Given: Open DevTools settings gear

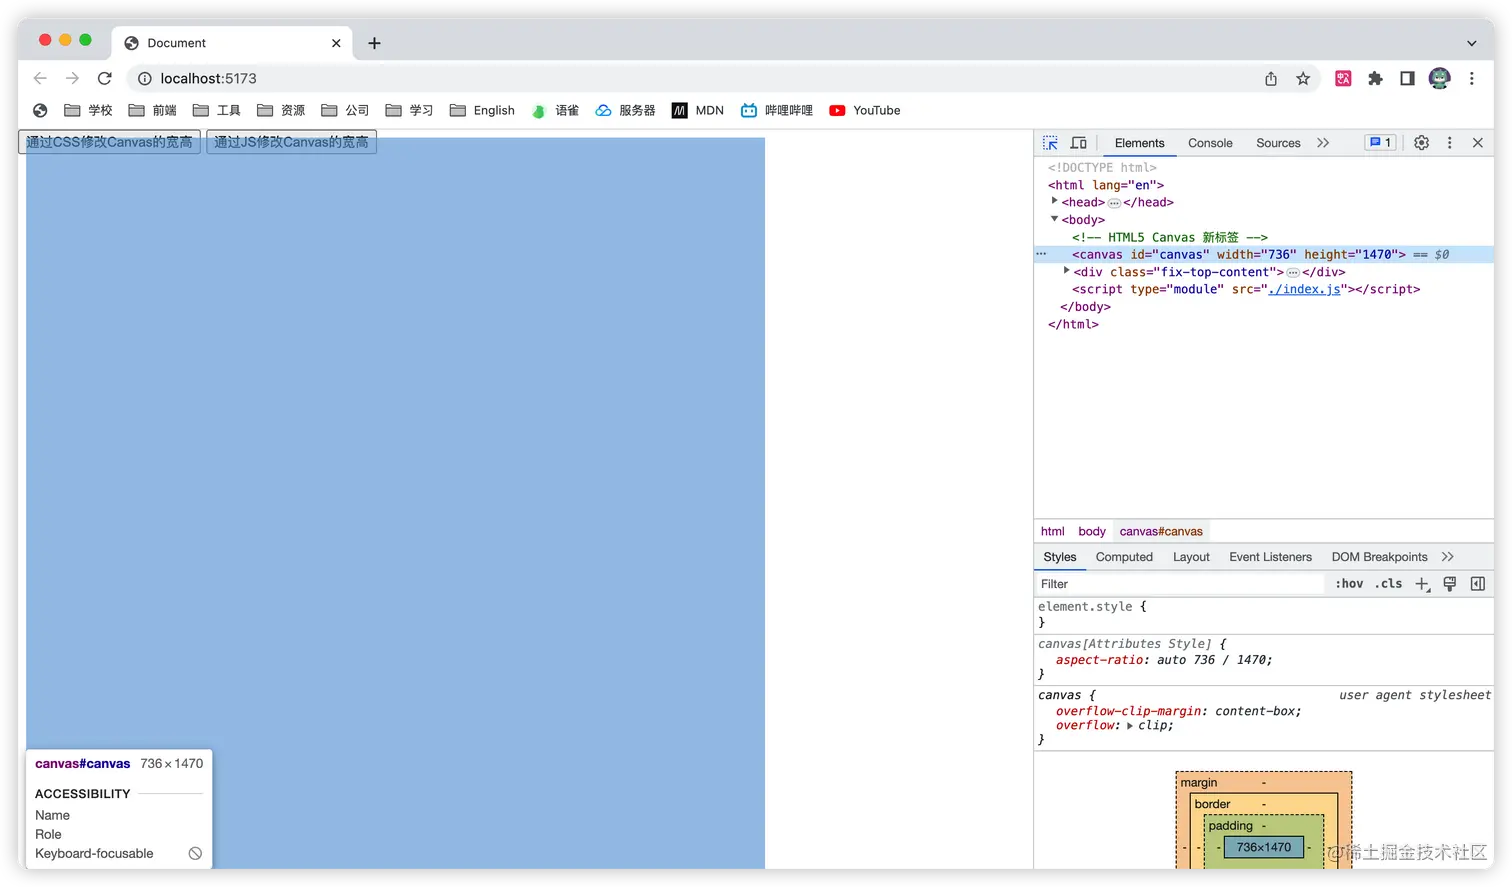Looking at the screenshot, I should tap(1421, 143).
